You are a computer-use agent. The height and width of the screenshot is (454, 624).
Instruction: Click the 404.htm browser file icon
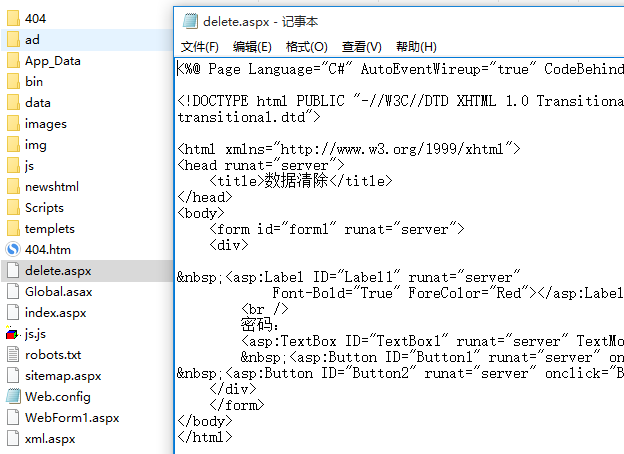[x=13, y=249]
